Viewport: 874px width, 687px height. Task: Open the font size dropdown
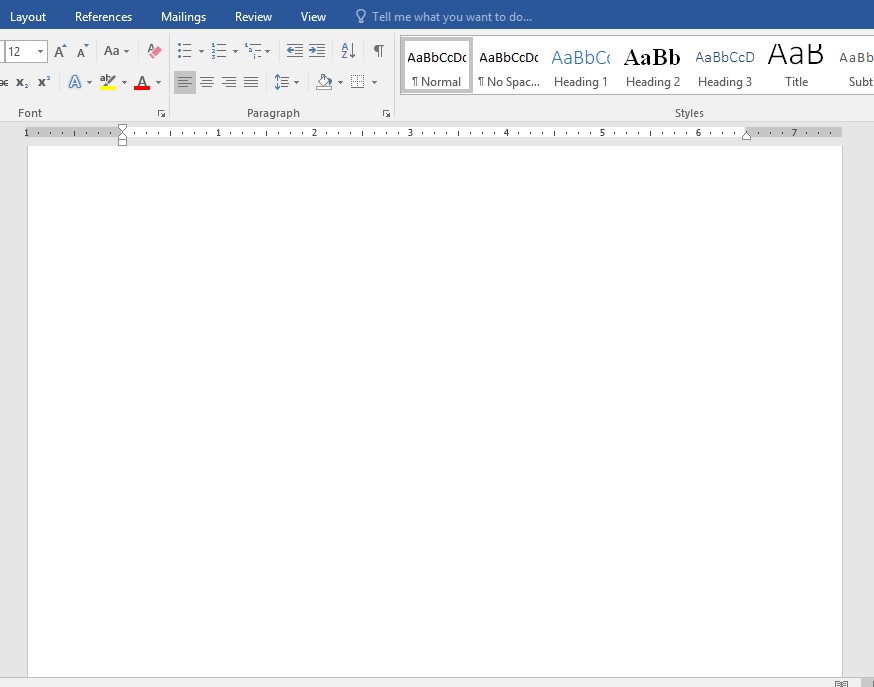[40, 51]
